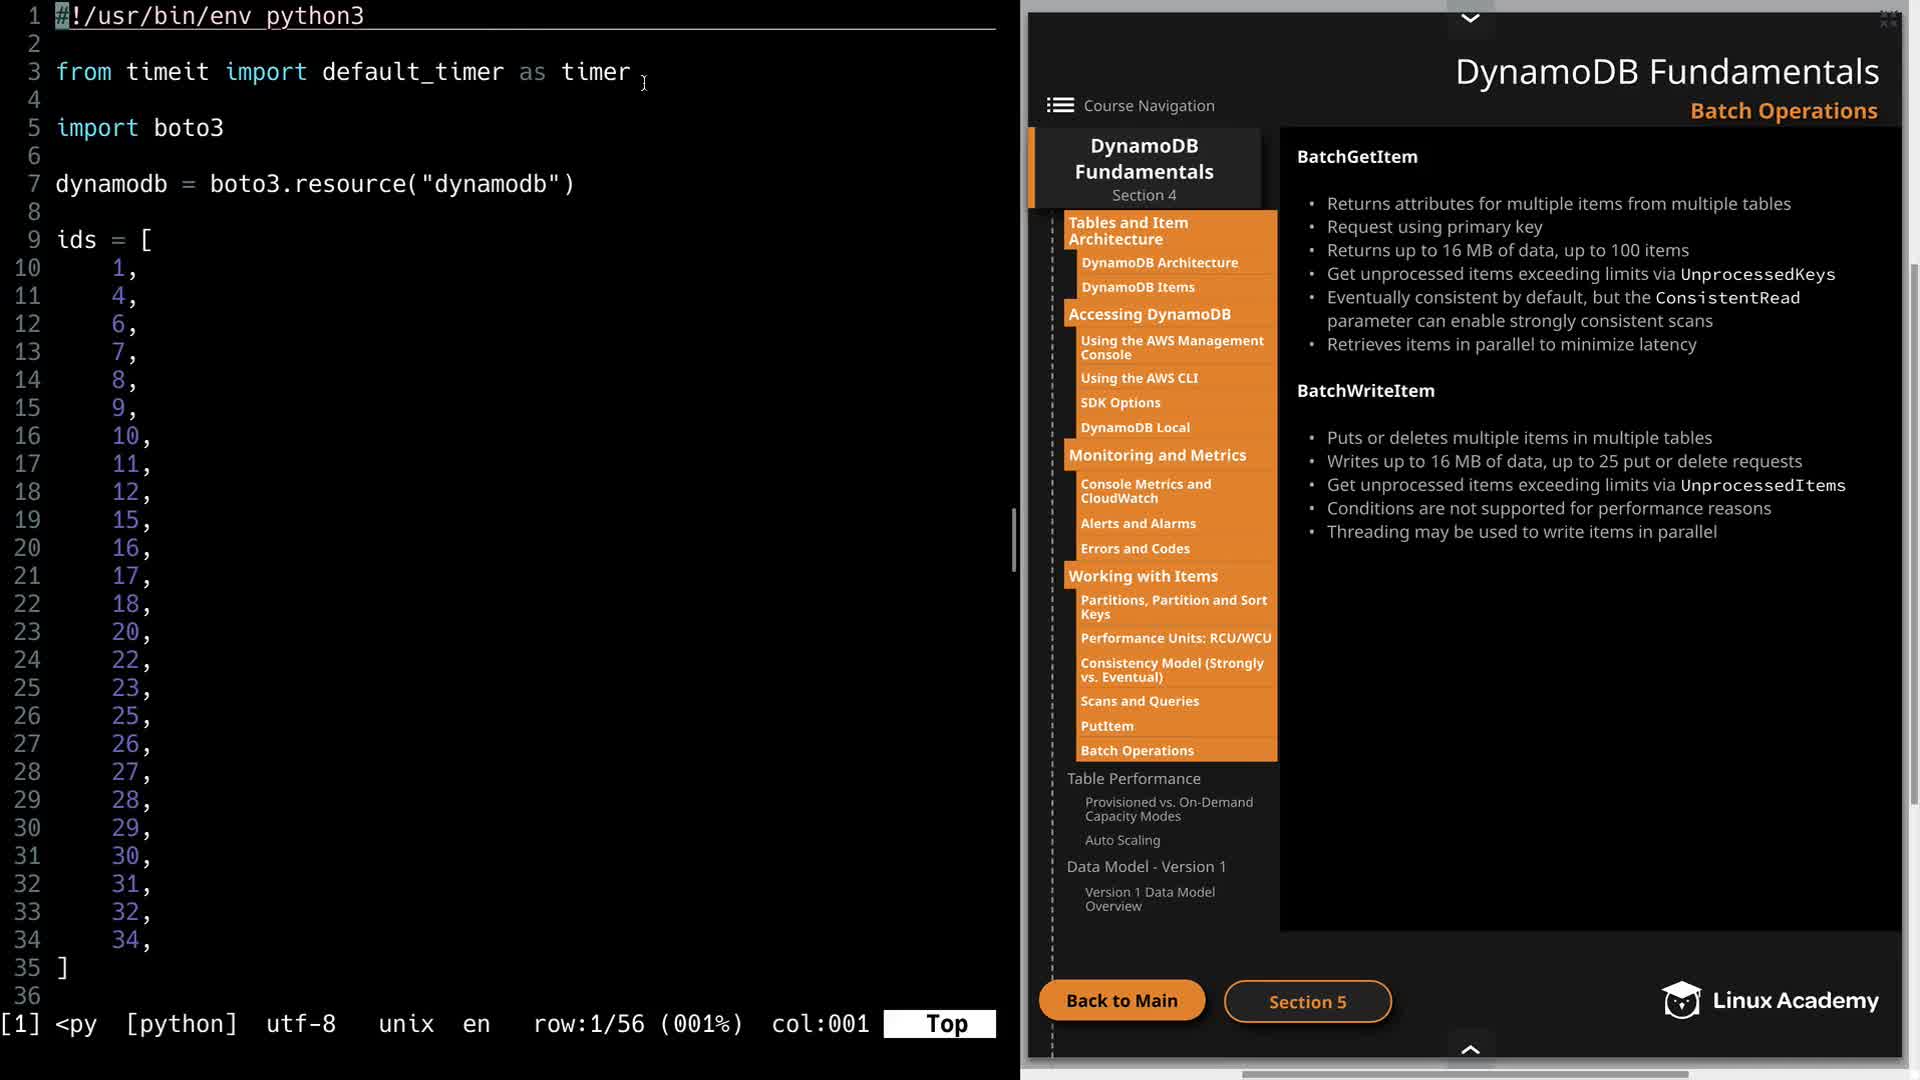This screenshot has height=1080, width=1920.
Task: Collapse the panel with the top chevron
Action: pyautogui.click(x=1470, y=18)
